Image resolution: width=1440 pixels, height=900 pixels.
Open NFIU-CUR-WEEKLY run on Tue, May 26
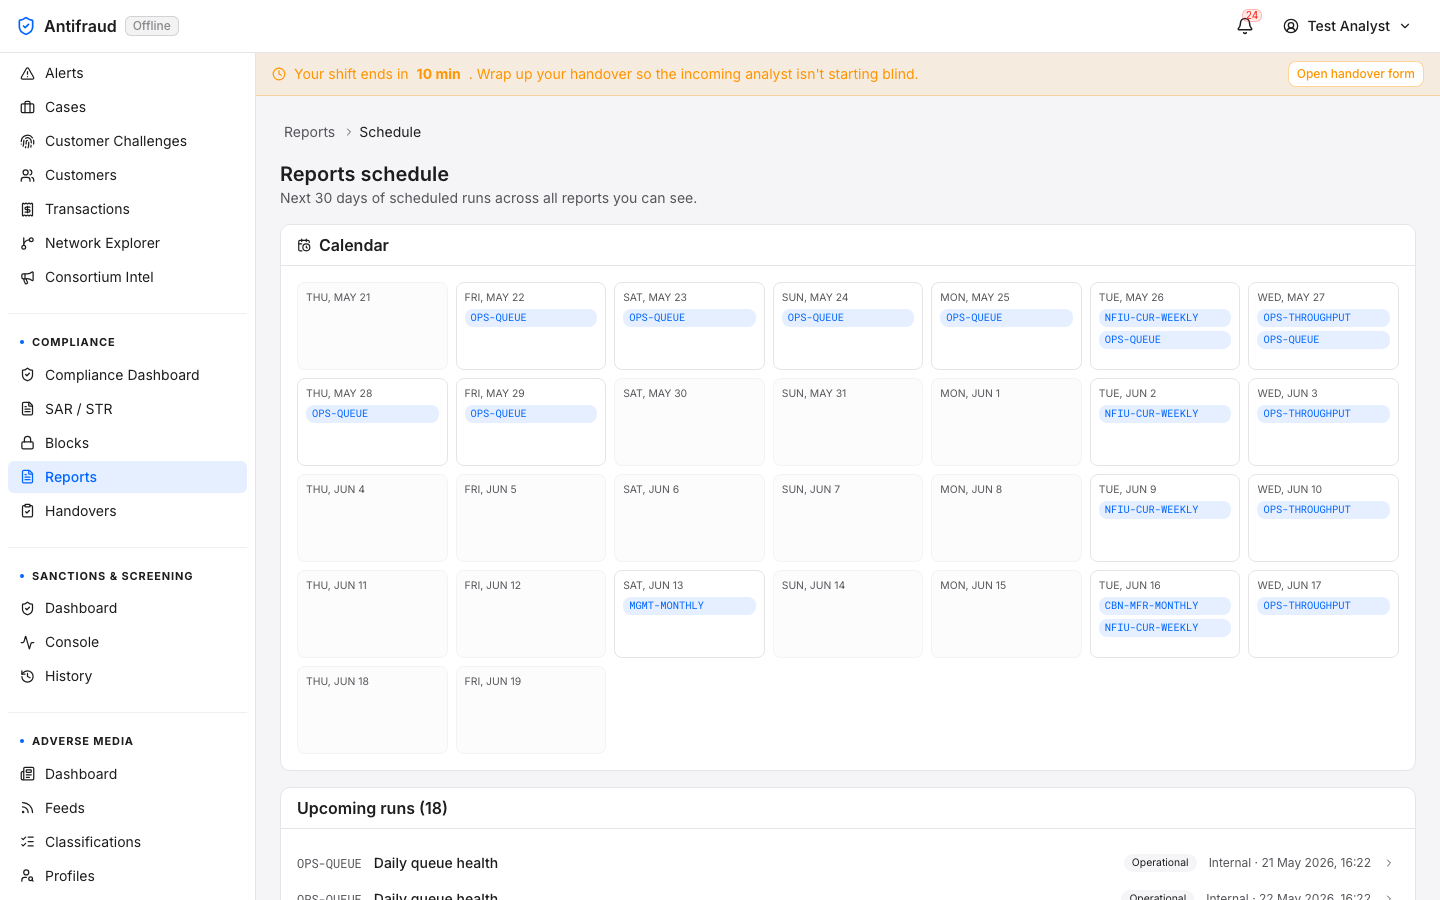tap(1164, 318)
